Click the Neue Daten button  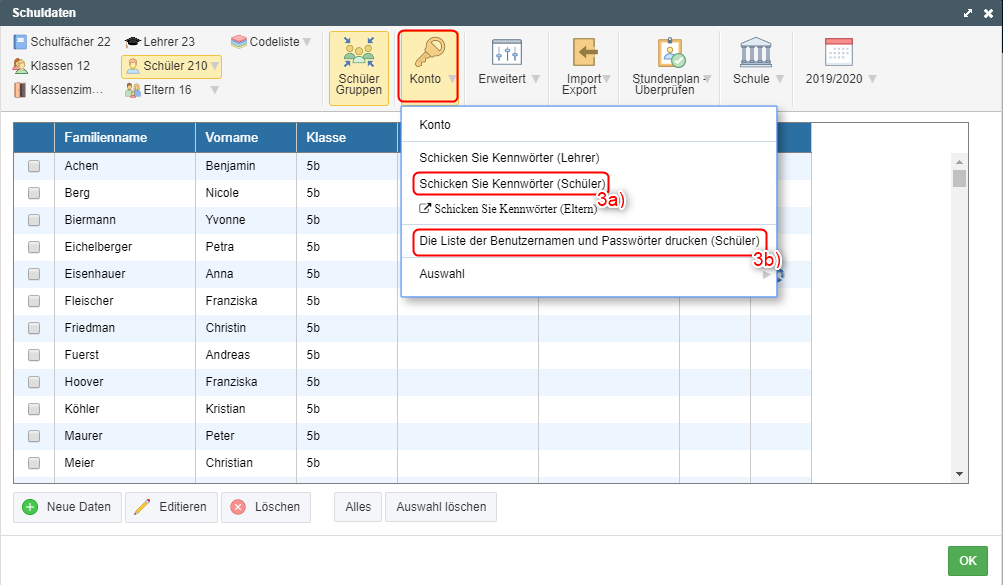(x=67, y=507)
